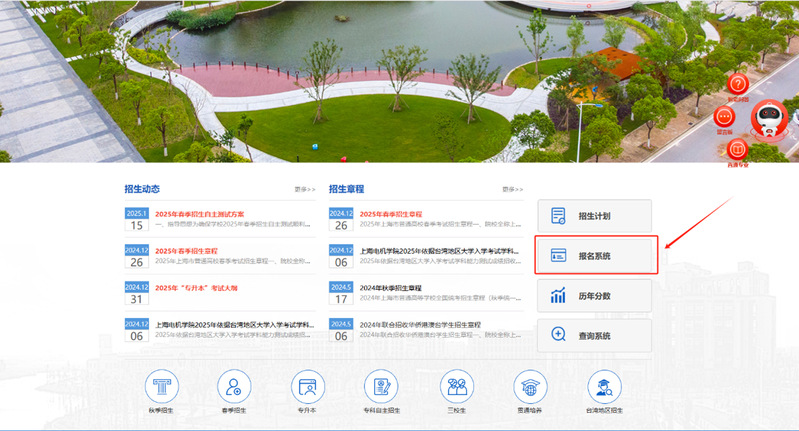Viewport: 799px width, 431px height.
Task: Open the 专科自主招生 icon
Action: pyautogui.click(x=382, y=386)
